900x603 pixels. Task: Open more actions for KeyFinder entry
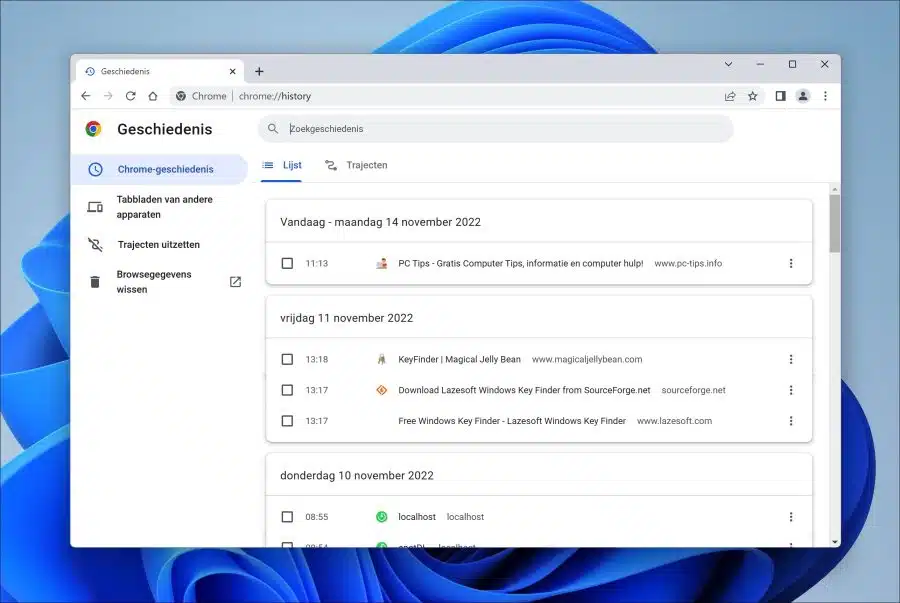791,359
